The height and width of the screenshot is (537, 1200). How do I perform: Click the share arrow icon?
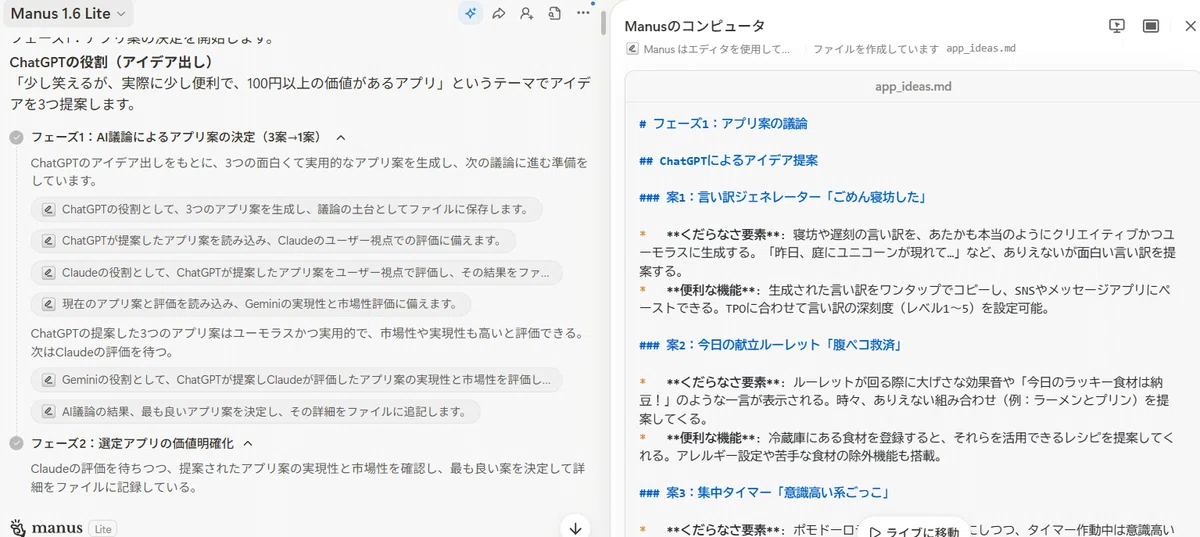(498, 14)
